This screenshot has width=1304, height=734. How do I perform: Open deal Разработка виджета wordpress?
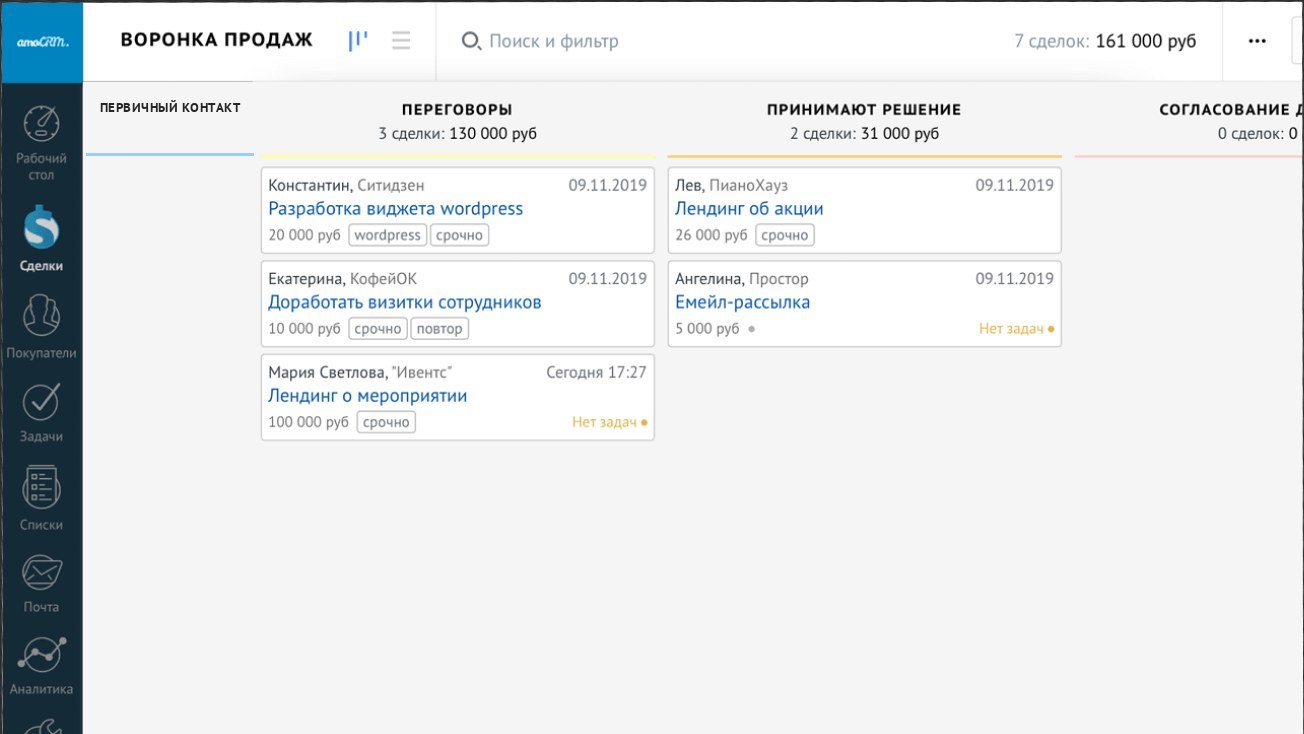pyautogui.click(x=396, y=209)
